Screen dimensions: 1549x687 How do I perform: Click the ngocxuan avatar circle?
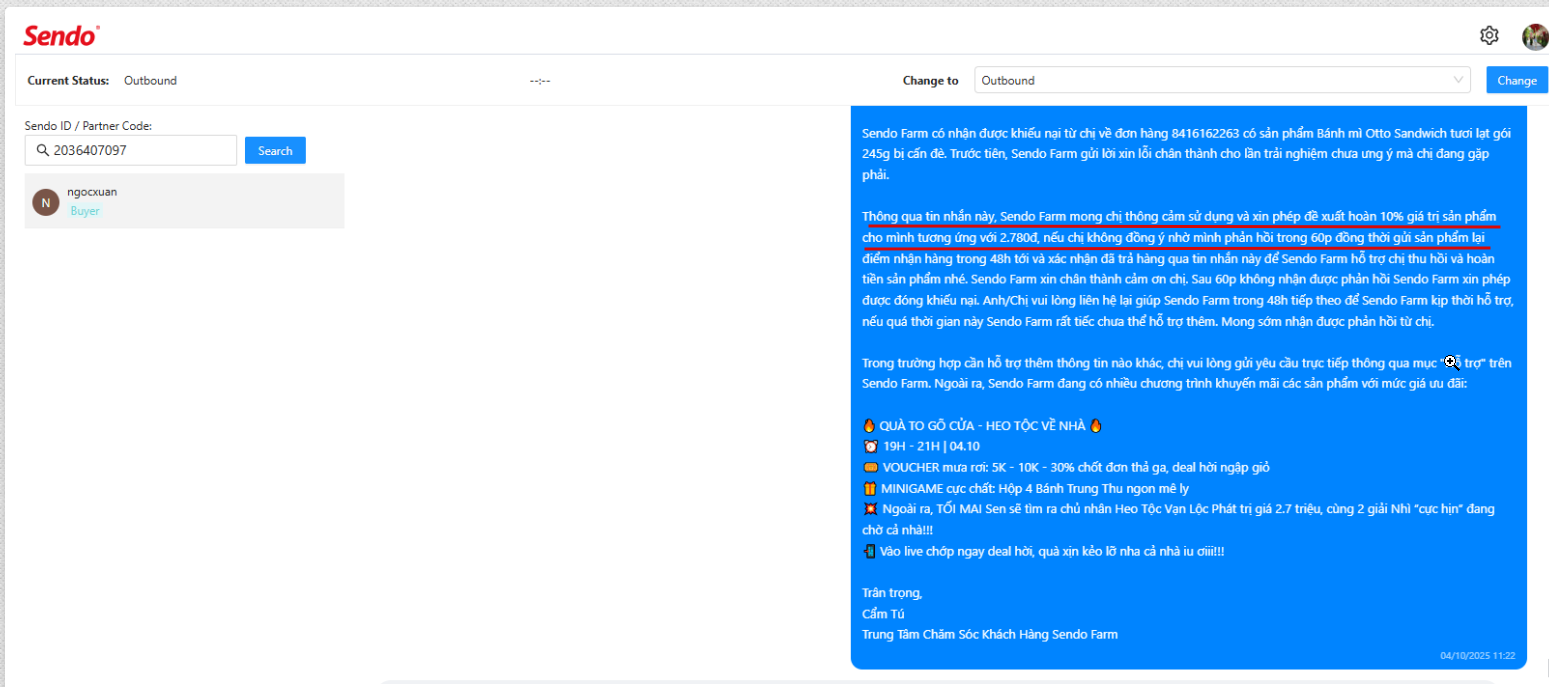point(45,202)
